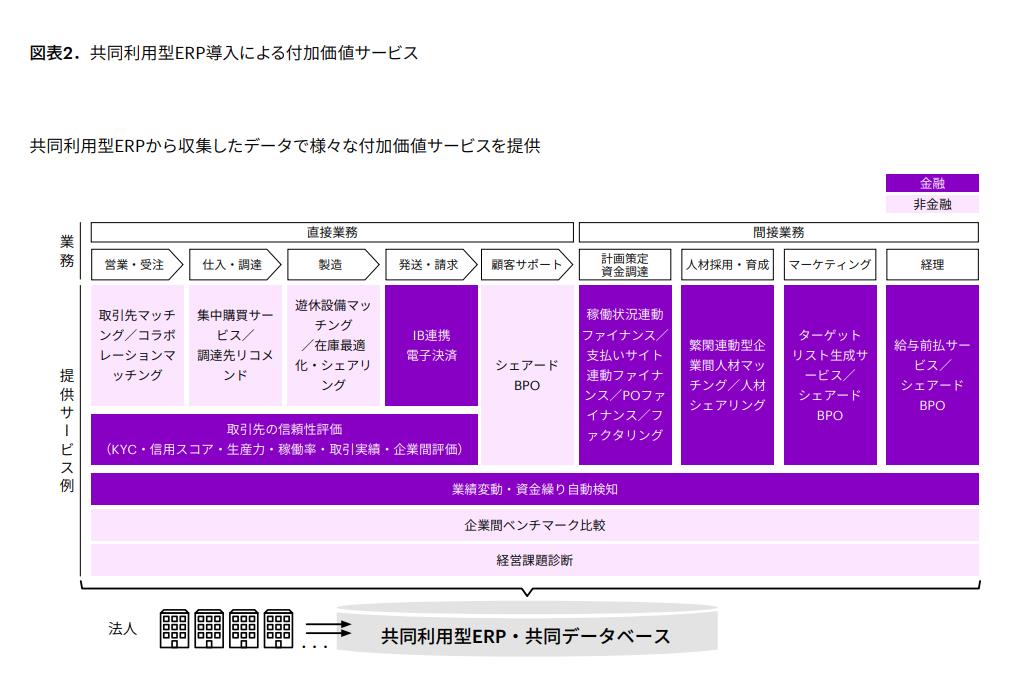Click the IB連携 電子決済 service box
The image size is (1020, 685).
tap(431, 345)
